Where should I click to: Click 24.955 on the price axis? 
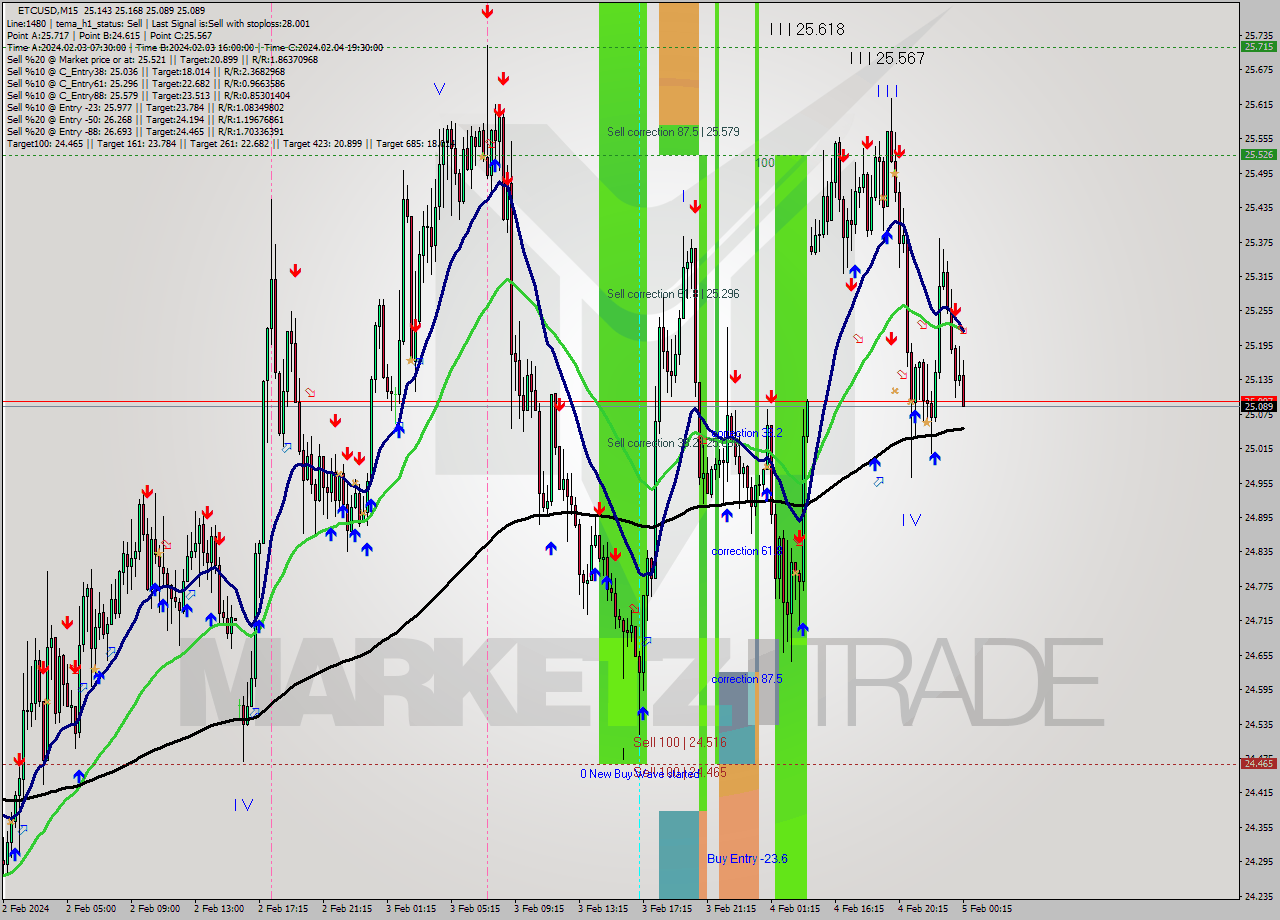1259,483
